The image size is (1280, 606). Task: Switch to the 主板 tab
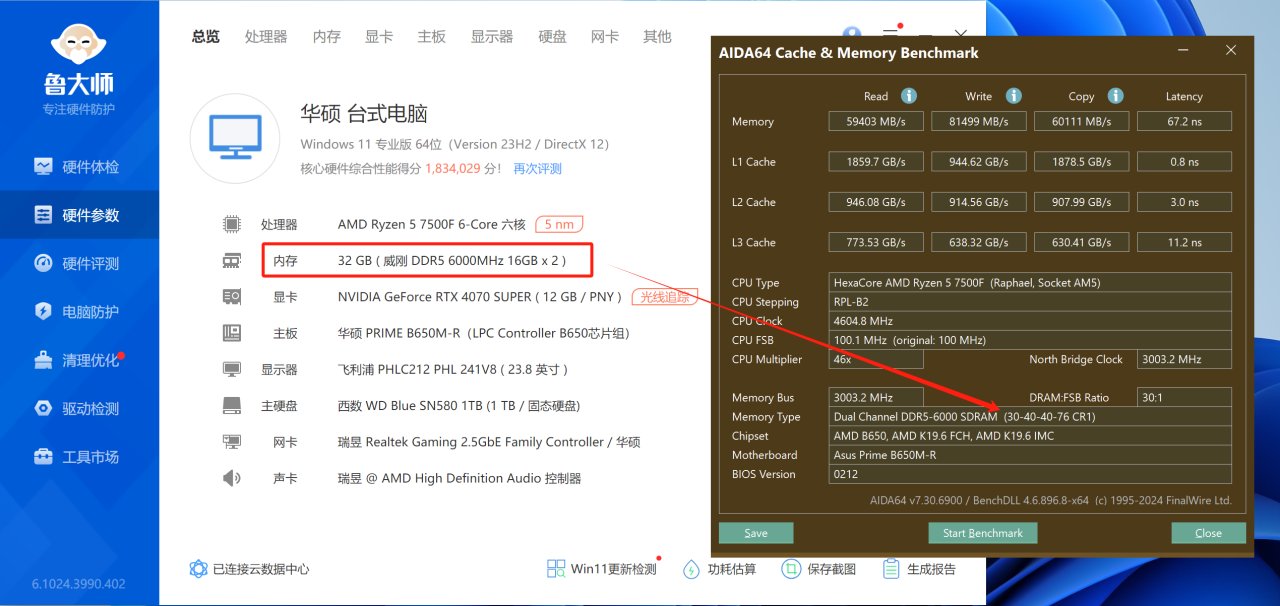pos(431,36)
